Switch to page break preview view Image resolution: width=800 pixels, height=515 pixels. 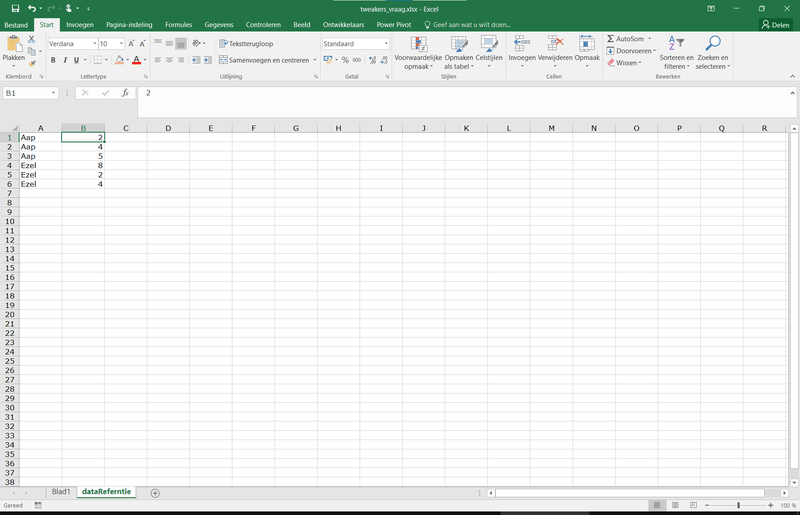click(x=693, y=505)
